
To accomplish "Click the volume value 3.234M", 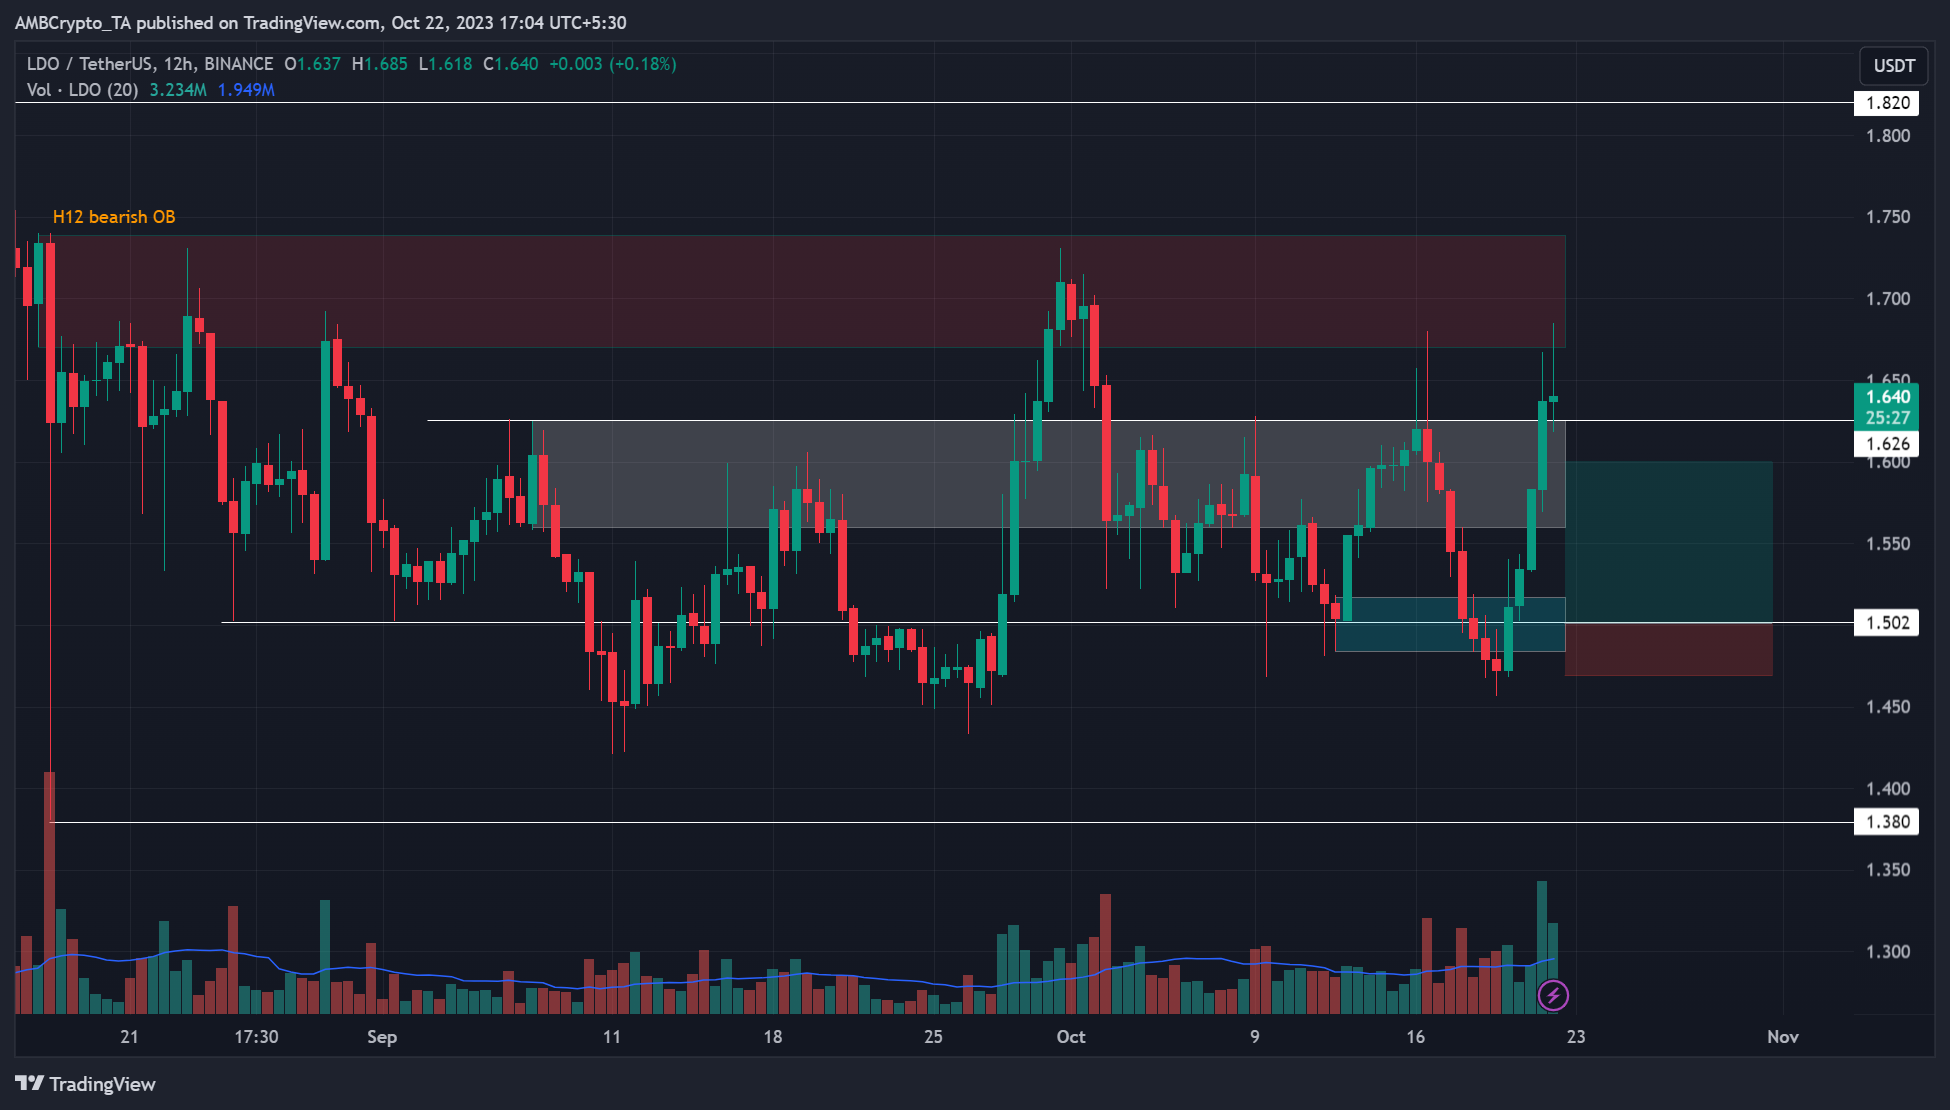I will point(178,90).
